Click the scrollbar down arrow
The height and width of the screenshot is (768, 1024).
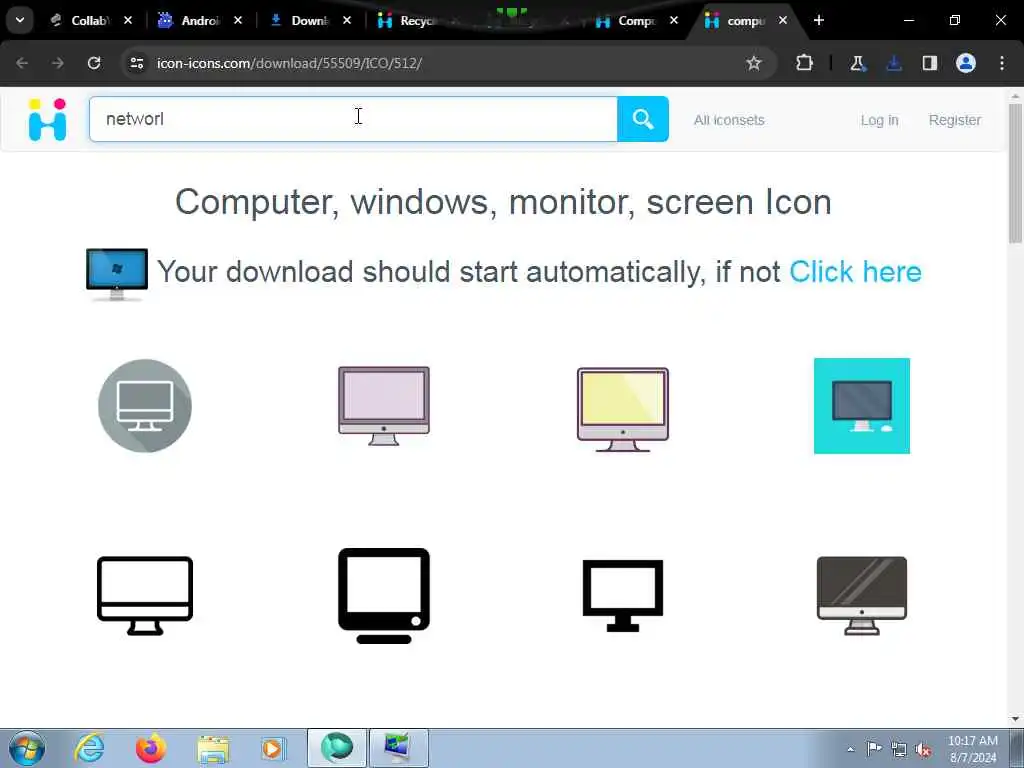[x=1016, y=720]
